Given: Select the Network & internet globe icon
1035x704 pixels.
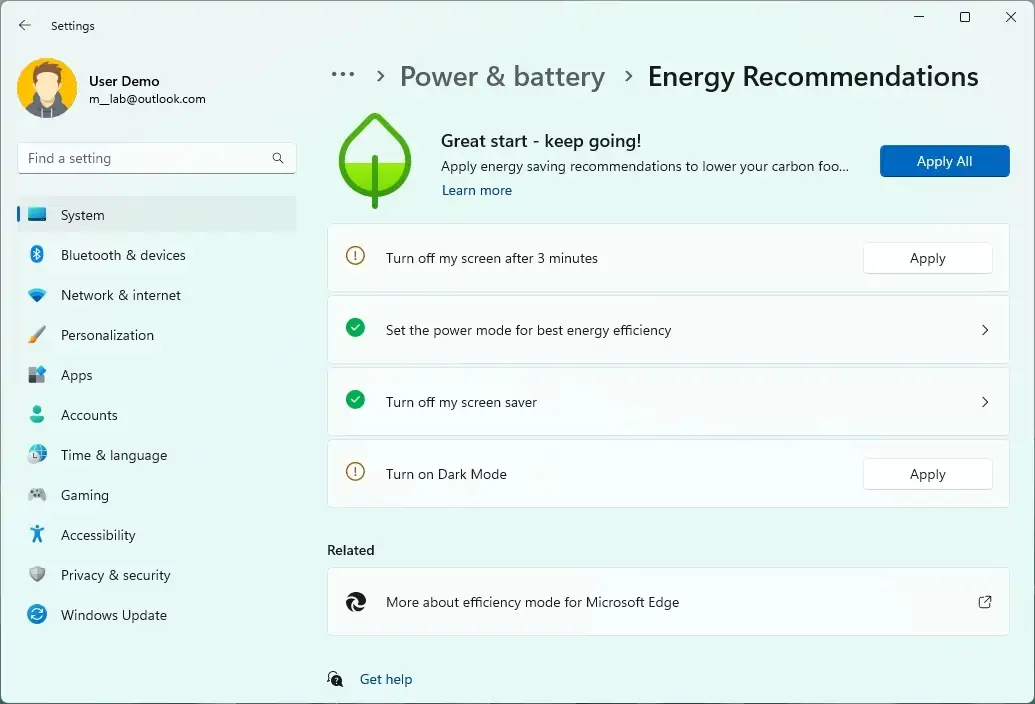Looking at the screenshot, I should [36, 295].
